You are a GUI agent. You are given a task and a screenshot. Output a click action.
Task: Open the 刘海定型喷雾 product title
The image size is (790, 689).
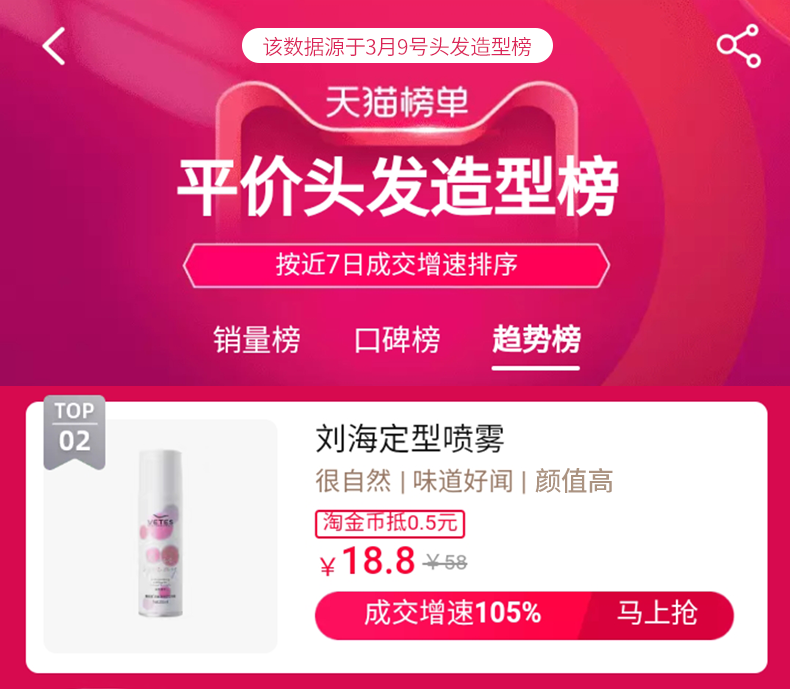coord(410,439)
